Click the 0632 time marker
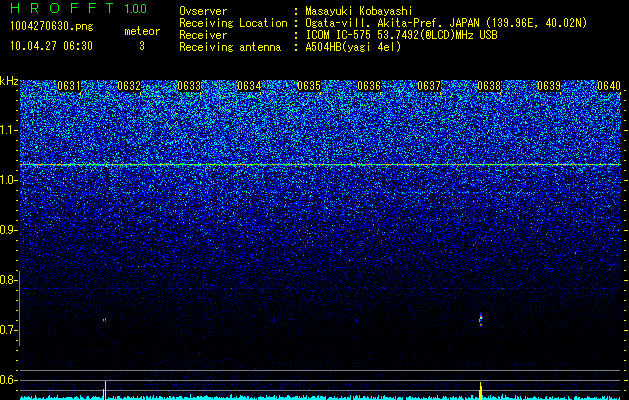Screen dimensions: 629x400 tap(129, 86)
